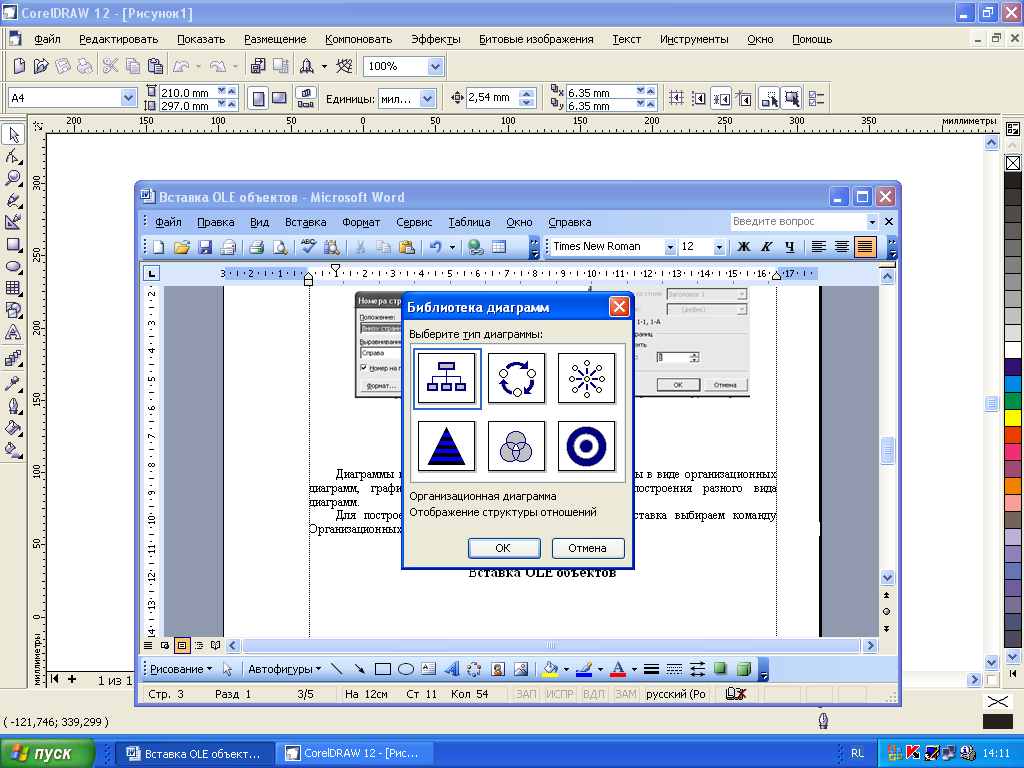Open Word font color dropdown arrow
This screenshot has width=1024, height=768.
[634, 669]
